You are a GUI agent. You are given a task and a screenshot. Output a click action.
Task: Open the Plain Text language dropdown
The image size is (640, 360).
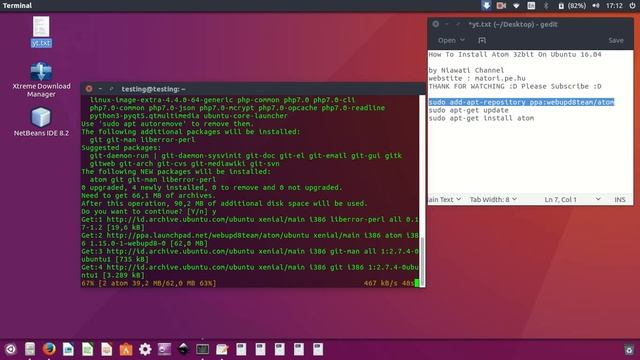(445, 199)
